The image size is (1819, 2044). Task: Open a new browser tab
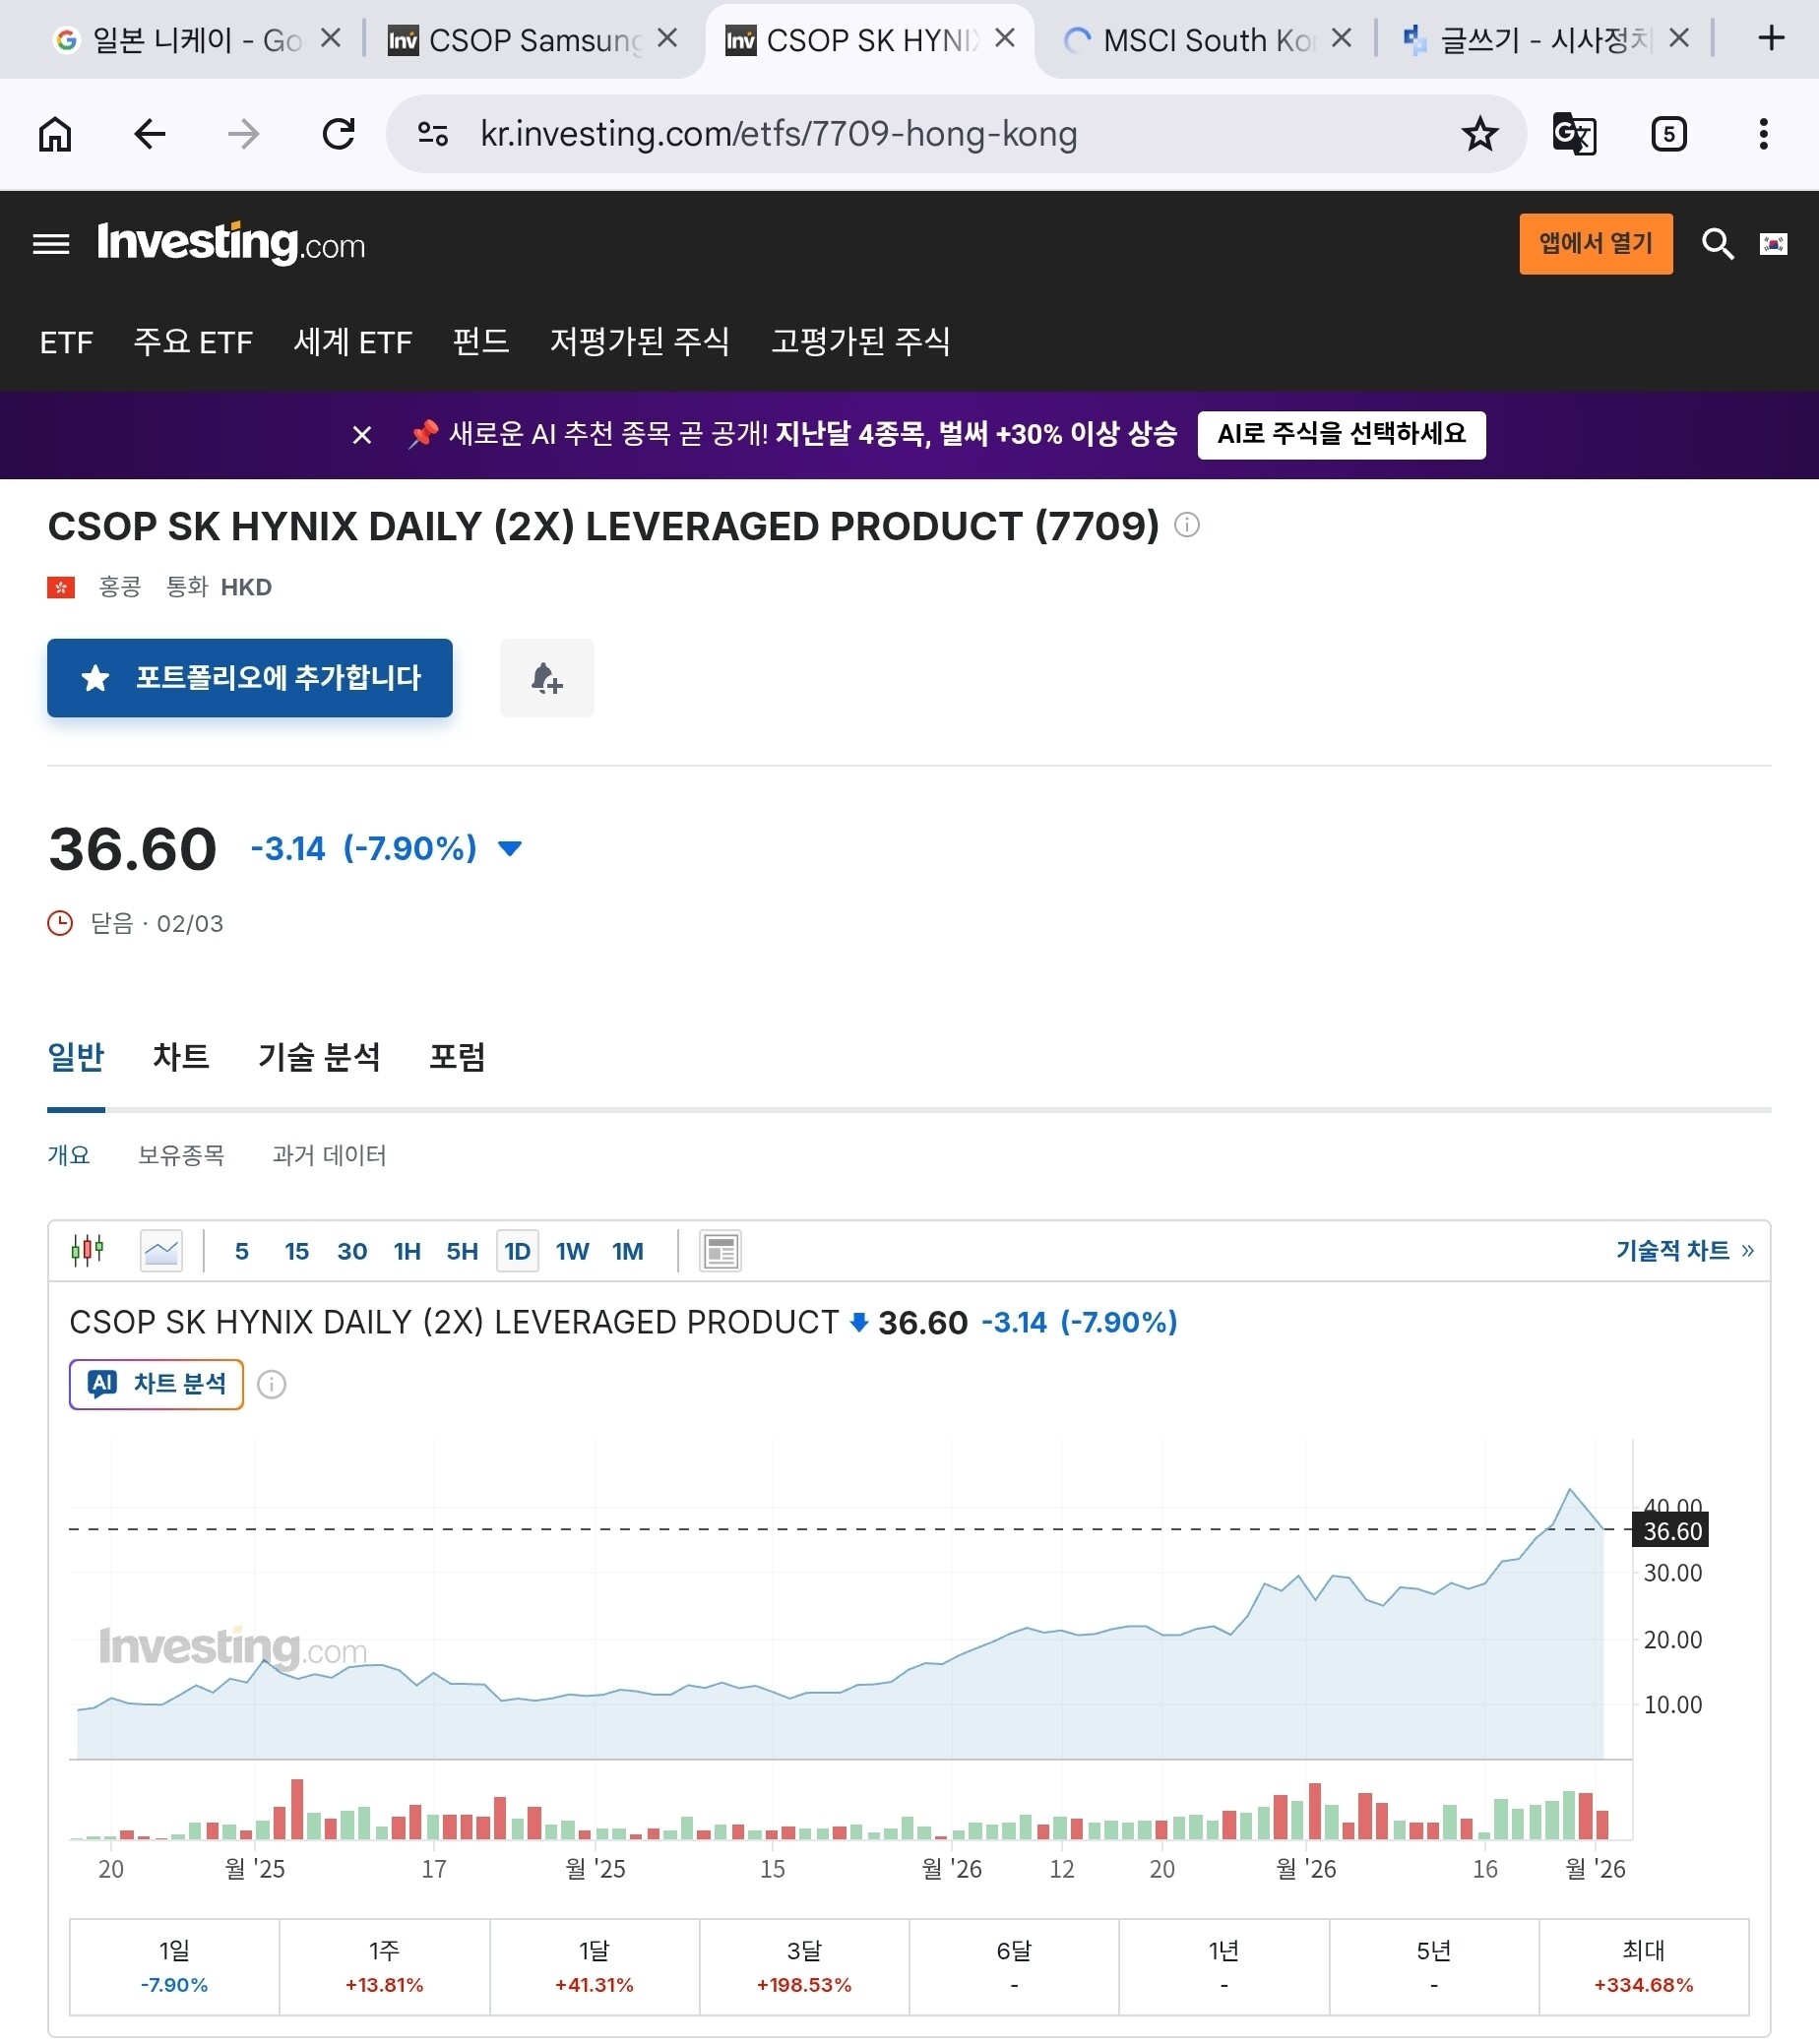click(1771, 39)
